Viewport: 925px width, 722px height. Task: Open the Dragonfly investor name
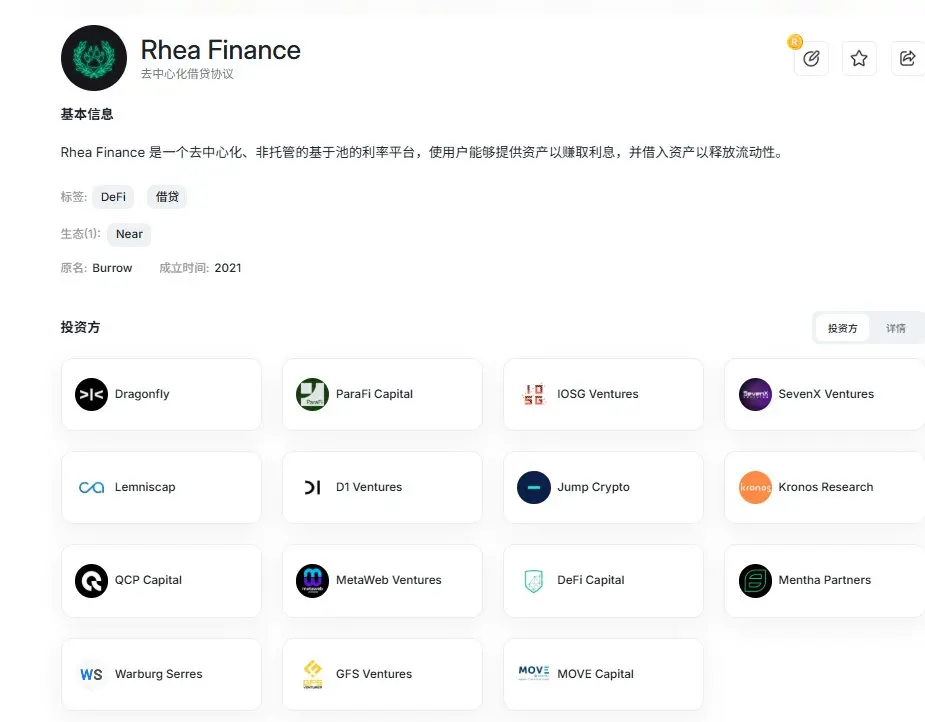(142, 394)
